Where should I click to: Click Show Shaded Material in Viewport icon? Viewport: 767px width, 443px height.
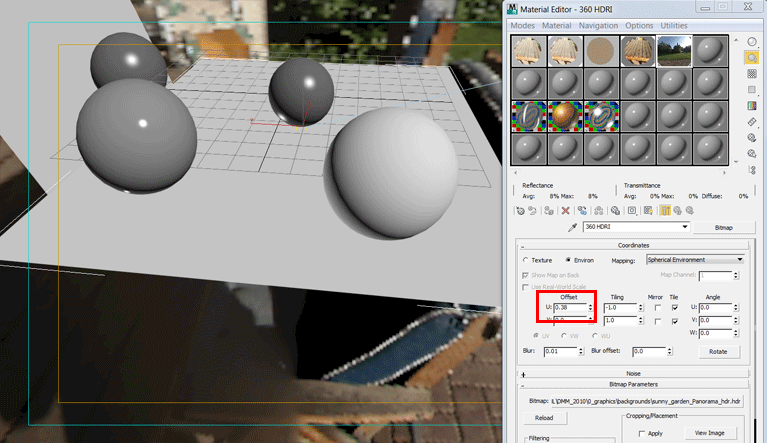pos(649,211)
